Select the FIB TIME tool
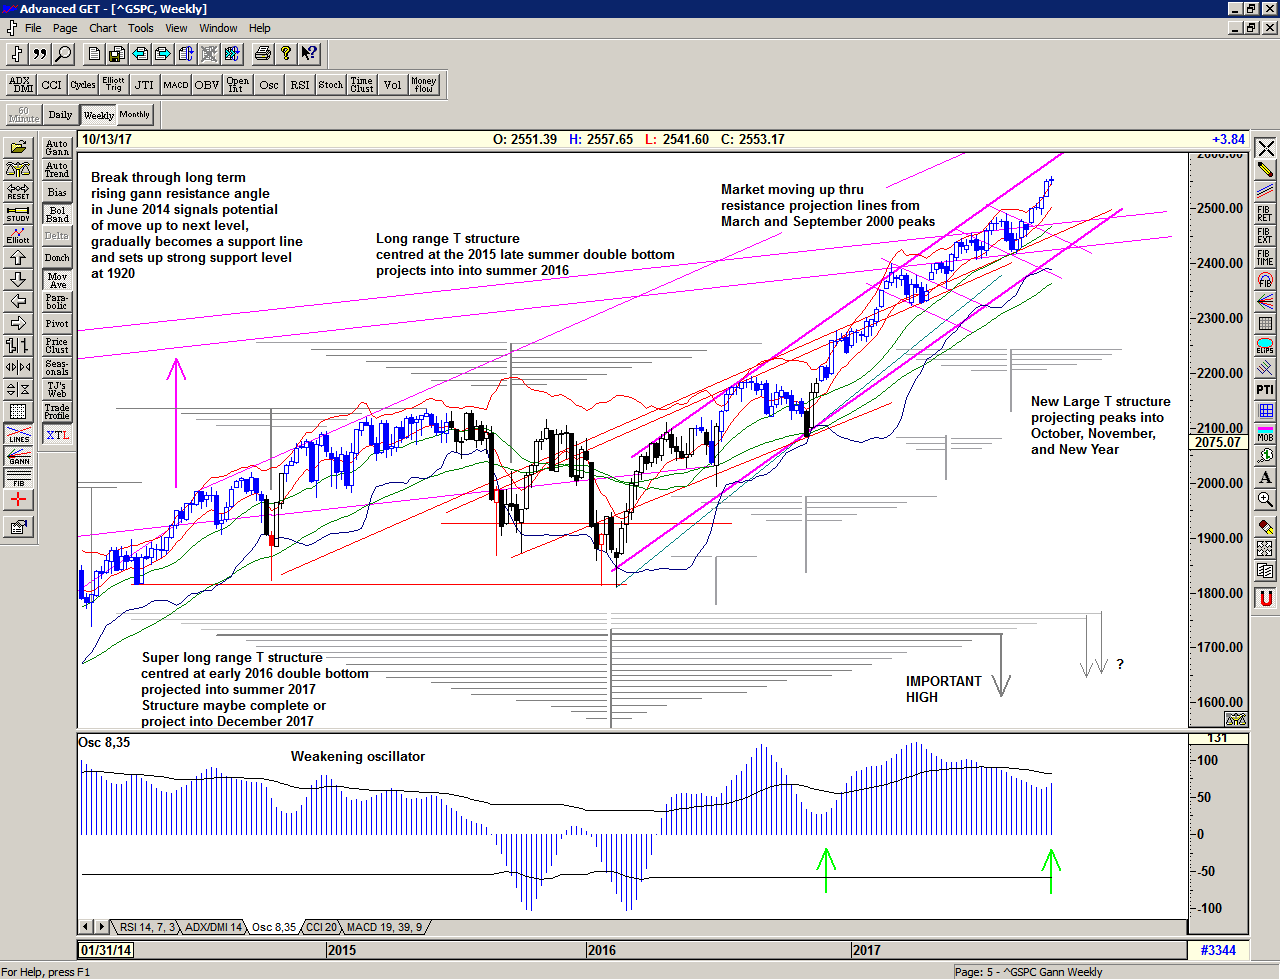Screen dimensions: 1280x979 [1265, 258]
